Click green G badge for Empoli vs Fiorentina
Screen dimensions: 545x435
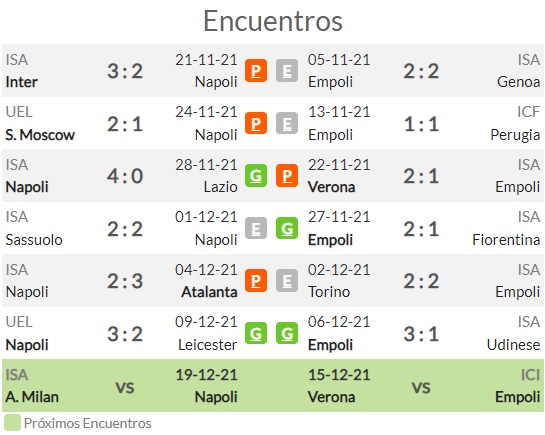(287, 228)
